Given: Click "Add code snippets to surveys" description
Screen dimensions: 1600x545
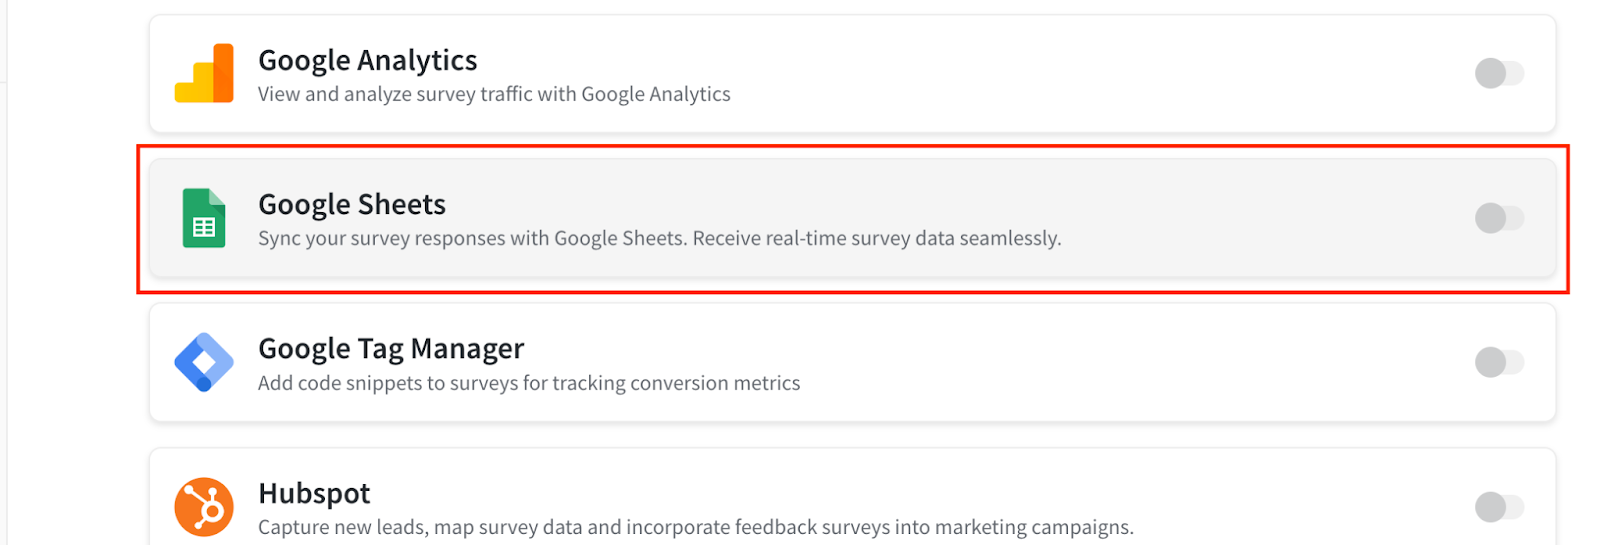Looking at the screenshot, I should pyautogui.click(x=529, y=383).
